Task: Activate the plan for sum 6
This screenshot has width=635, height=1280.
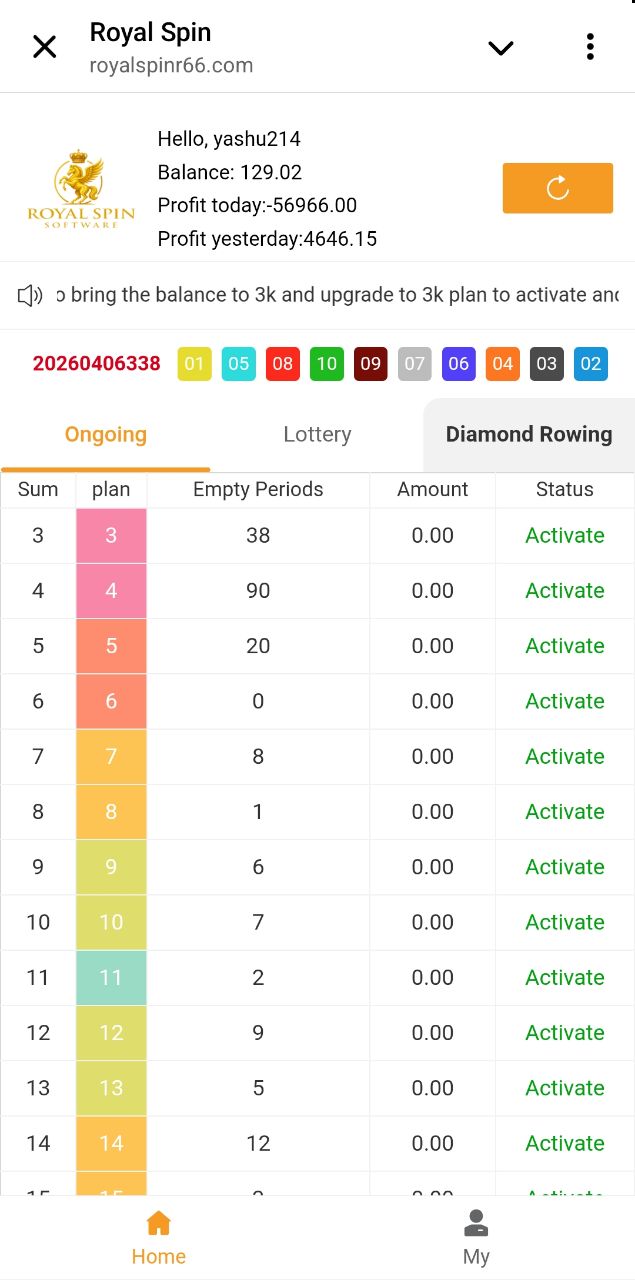Action: click(565, 701)
